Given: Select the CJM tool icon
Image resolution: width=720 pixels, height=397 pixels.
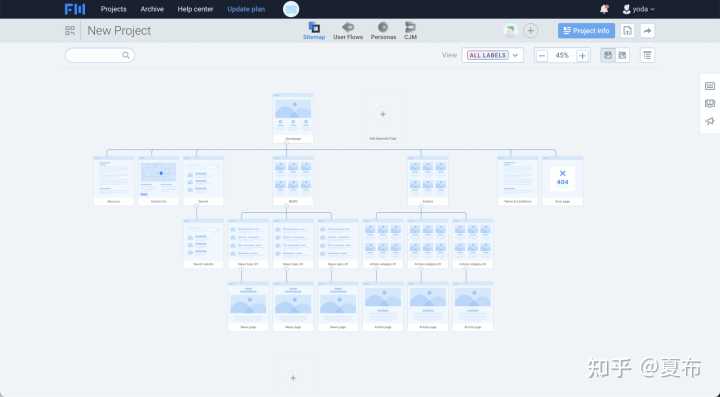Looking at the screenshot, I should (410, 31).
